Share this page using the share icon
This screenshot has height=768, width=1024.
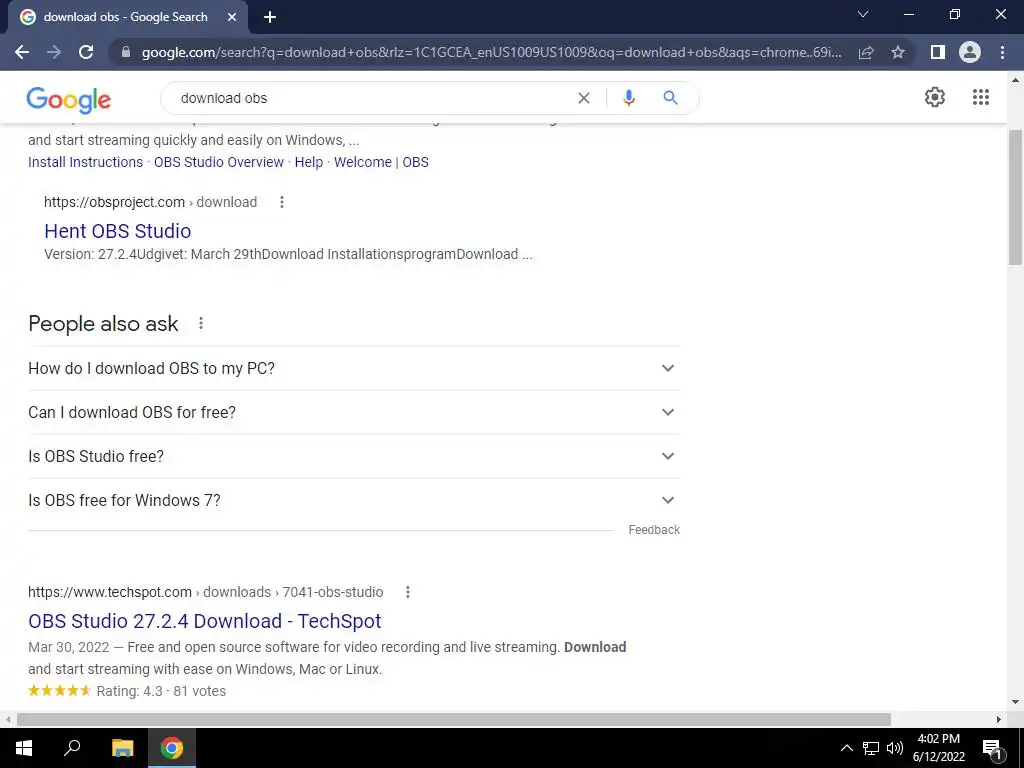pos(866,52)
